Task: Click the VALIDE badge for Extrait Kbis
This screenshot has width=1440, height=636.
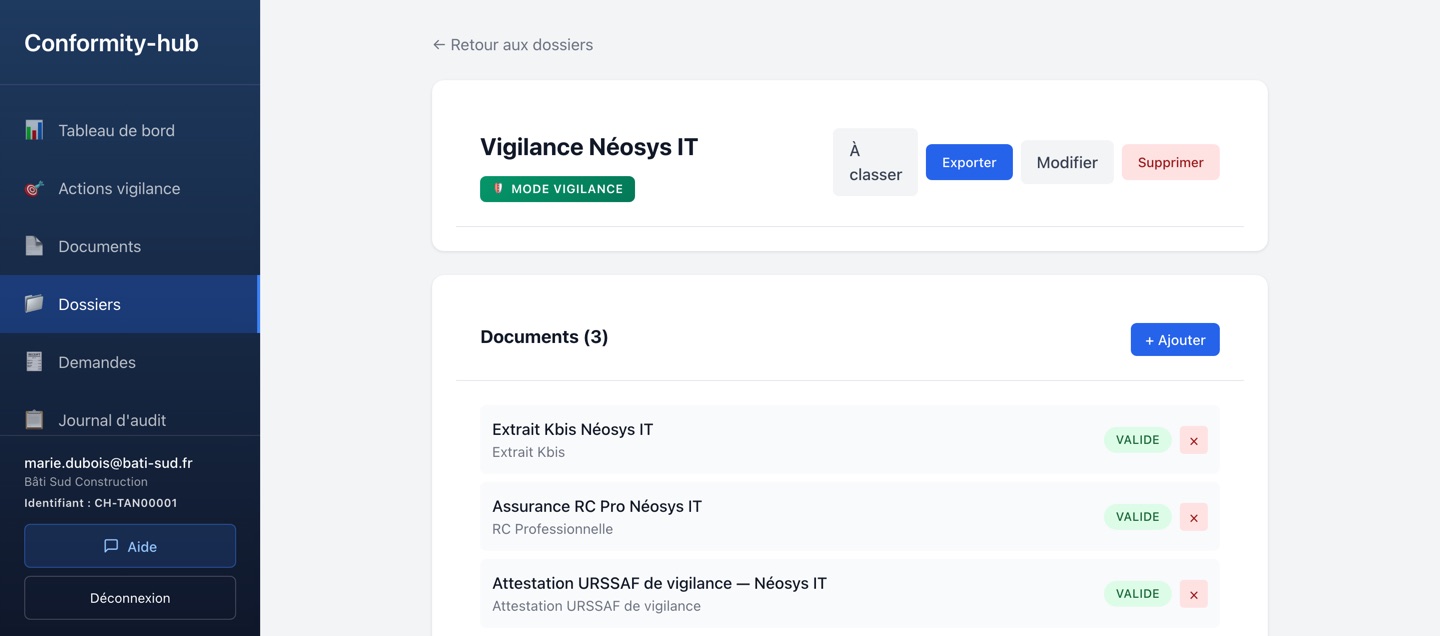Action: (1138, 440)
